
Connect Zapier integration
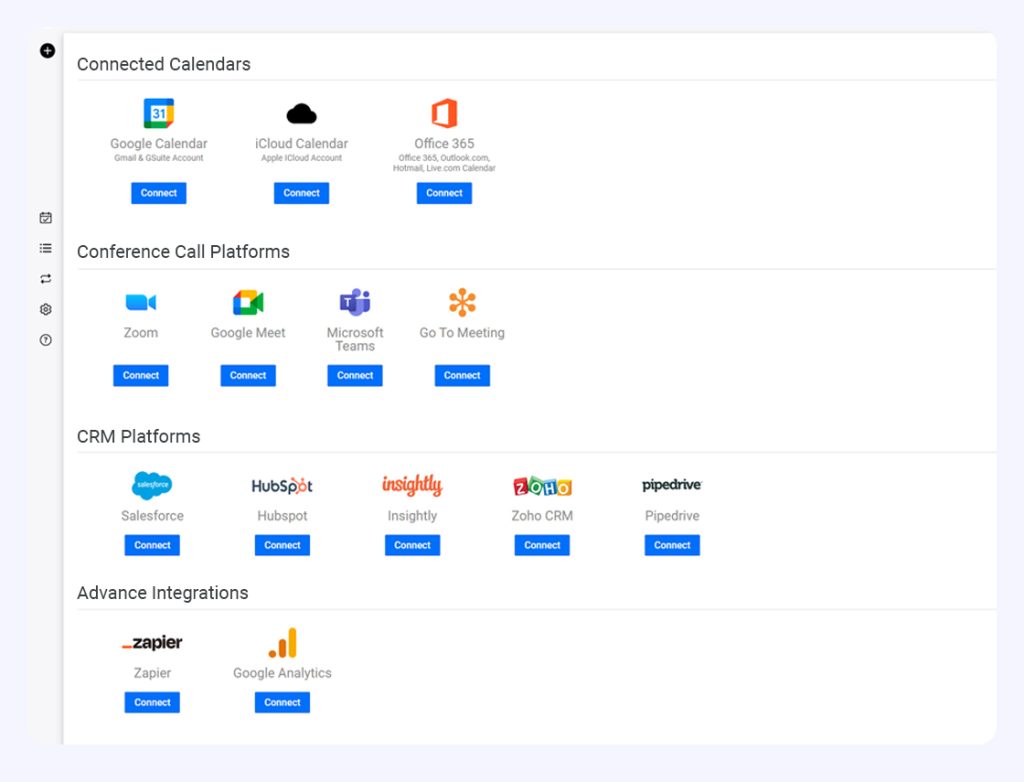[152, 702]
